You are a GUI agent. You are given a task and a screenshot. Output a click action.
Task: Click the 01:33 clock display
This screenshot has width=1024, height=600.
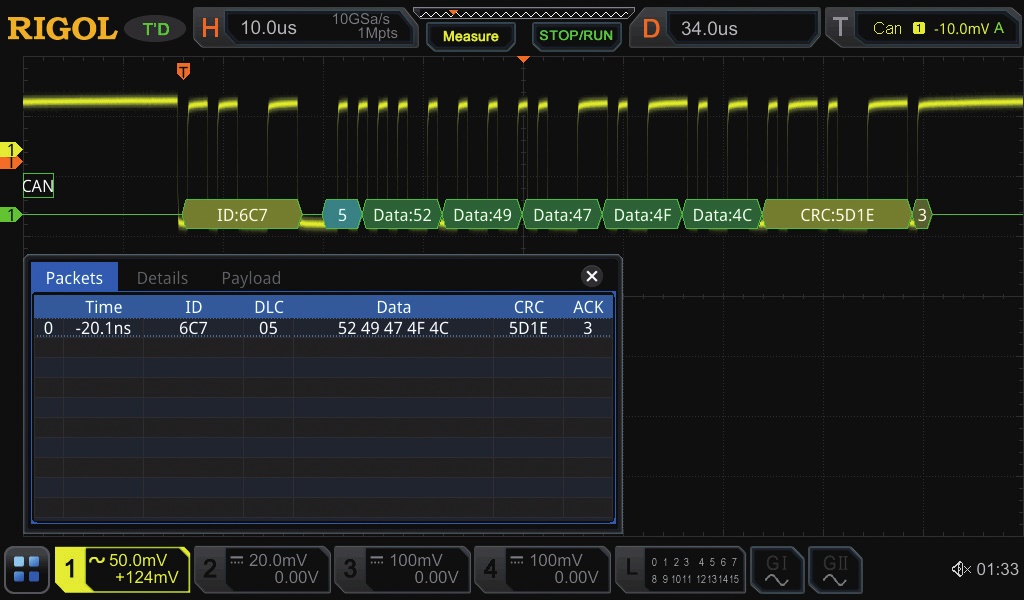tap(997, 569)
